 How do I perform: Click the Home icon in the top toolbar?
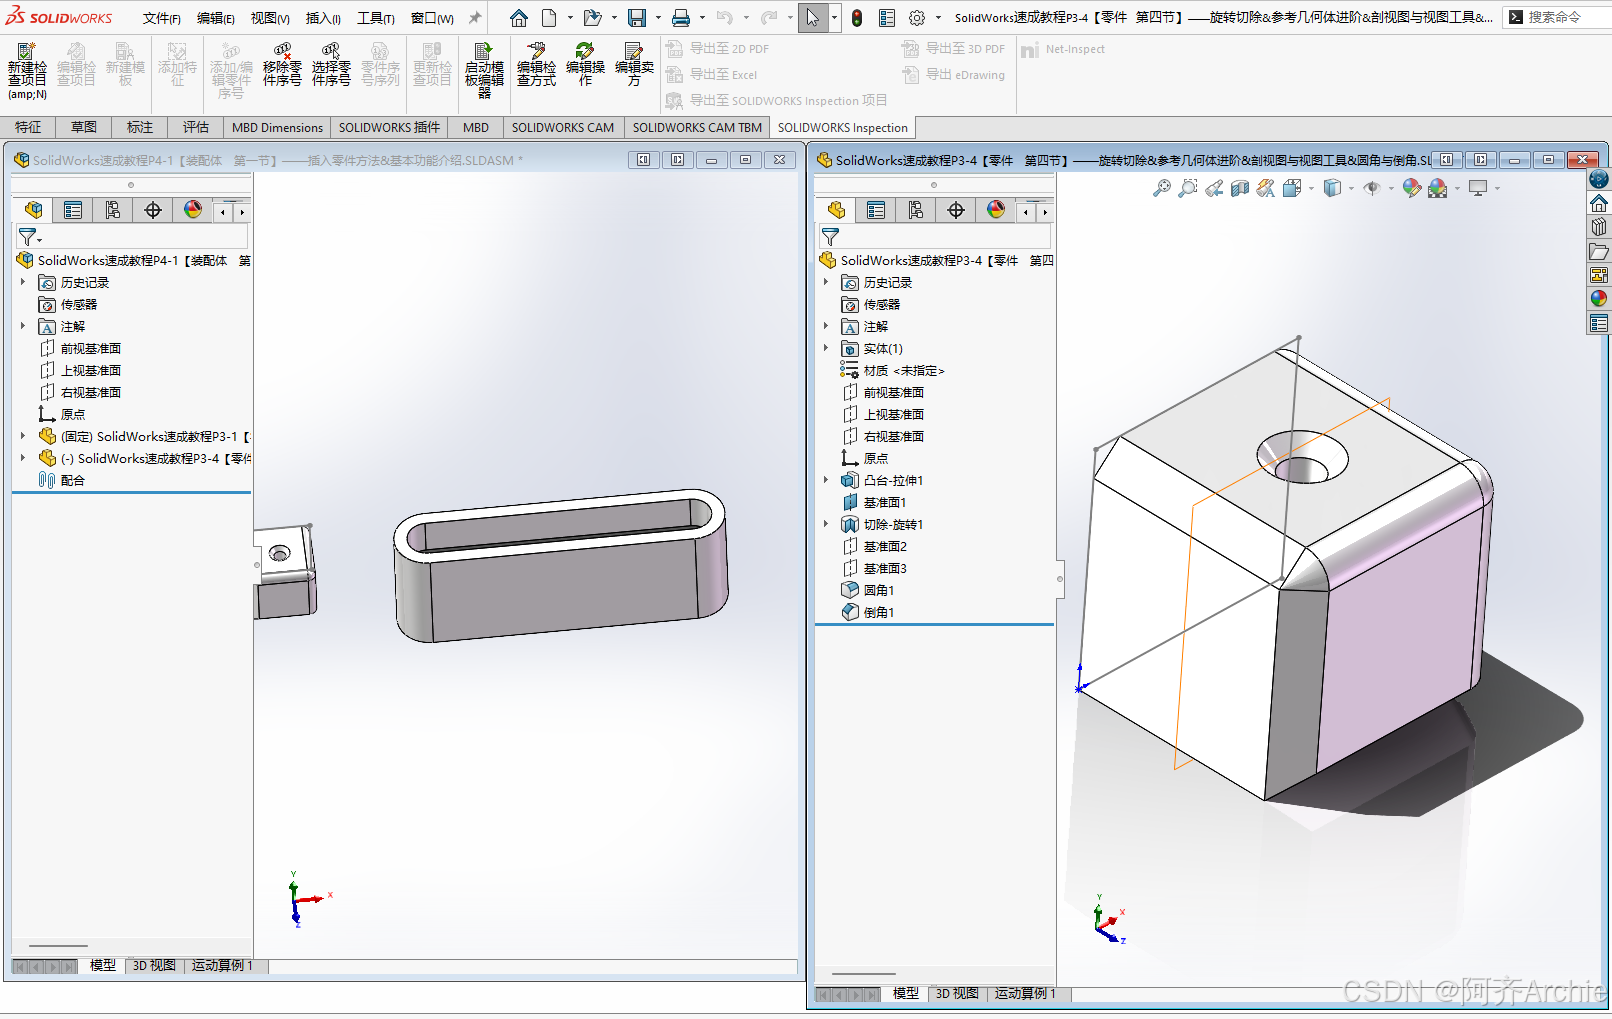coord(518,18)
